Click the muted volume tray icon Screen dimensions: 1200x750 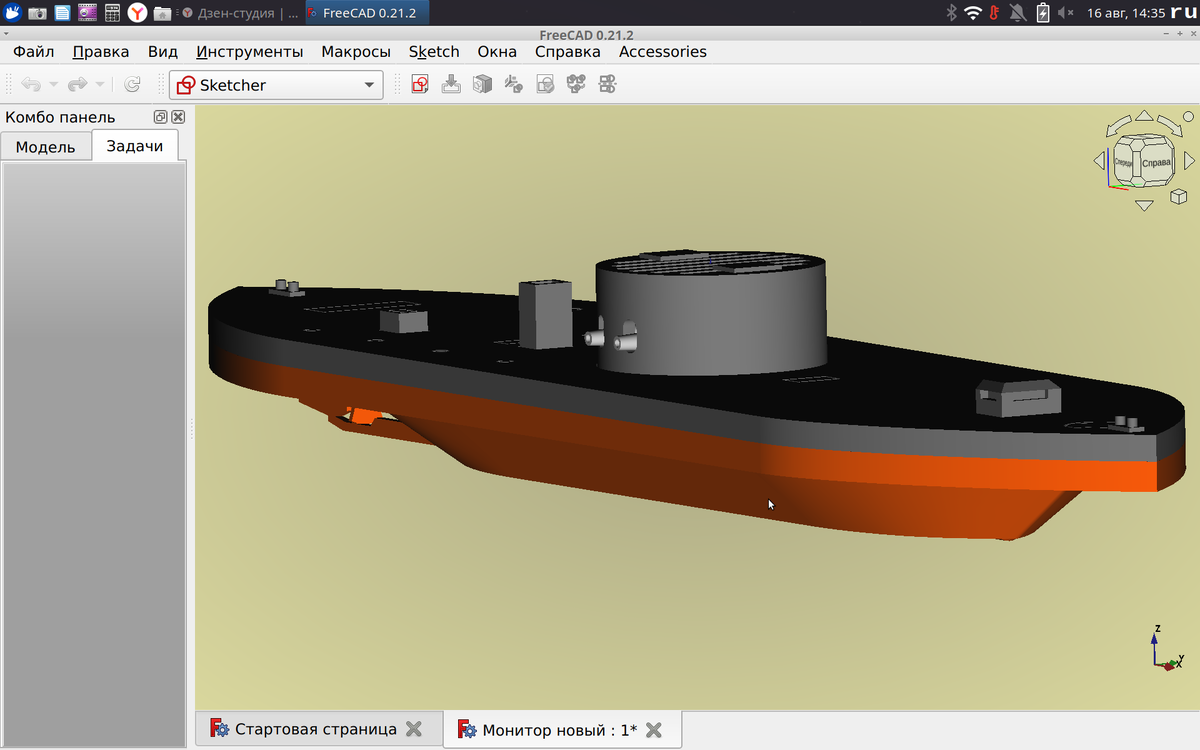[1066, 13]
